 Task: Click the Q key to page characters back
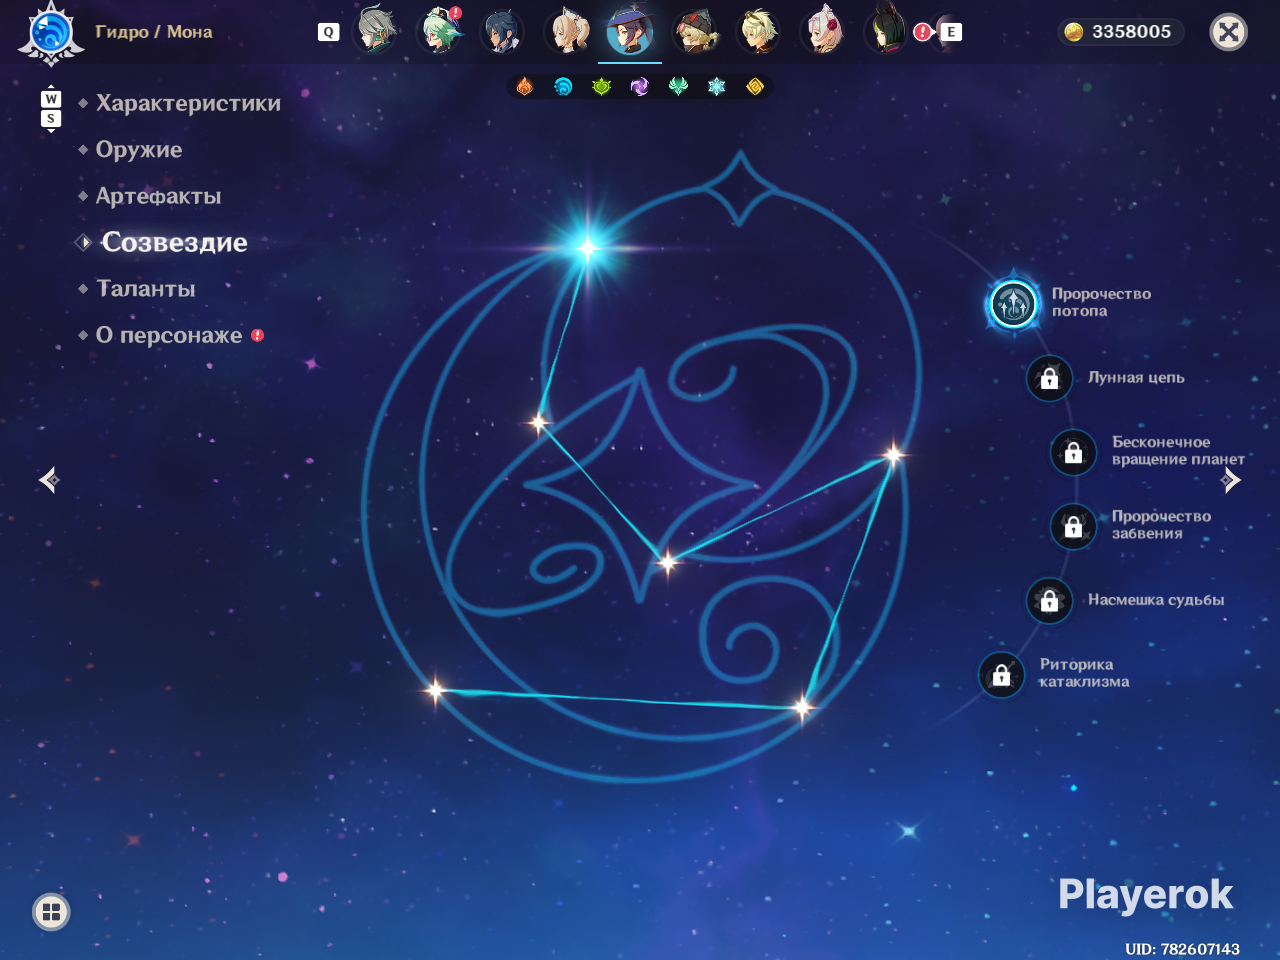(x=328, y=32)
